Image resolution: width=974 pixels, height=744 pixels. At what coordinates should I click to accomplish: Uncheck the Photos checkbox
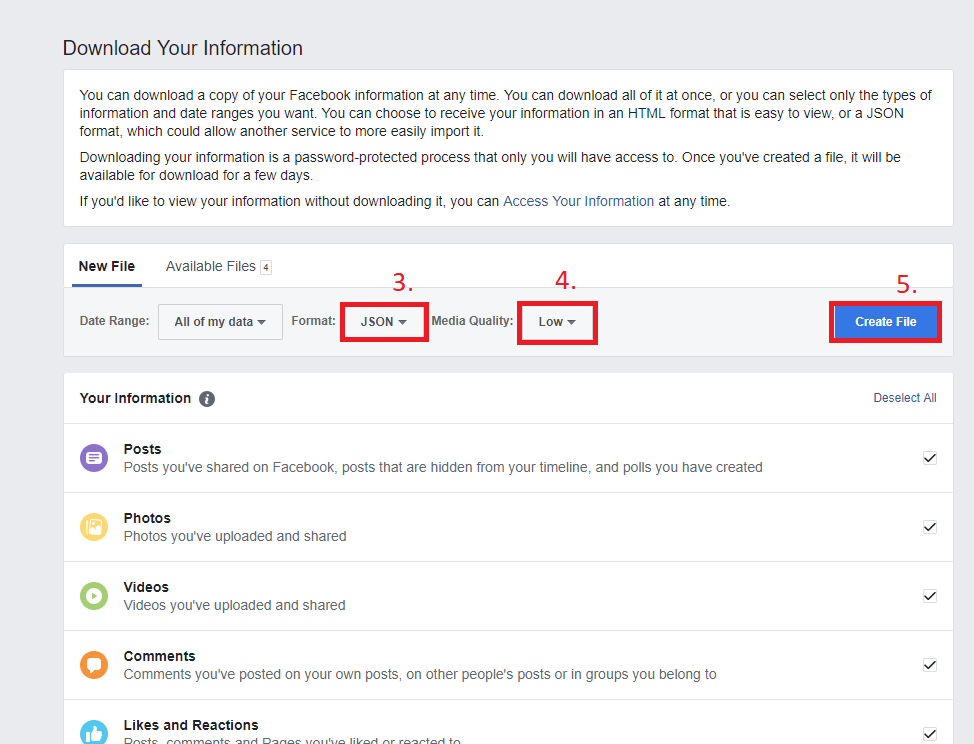929,527
